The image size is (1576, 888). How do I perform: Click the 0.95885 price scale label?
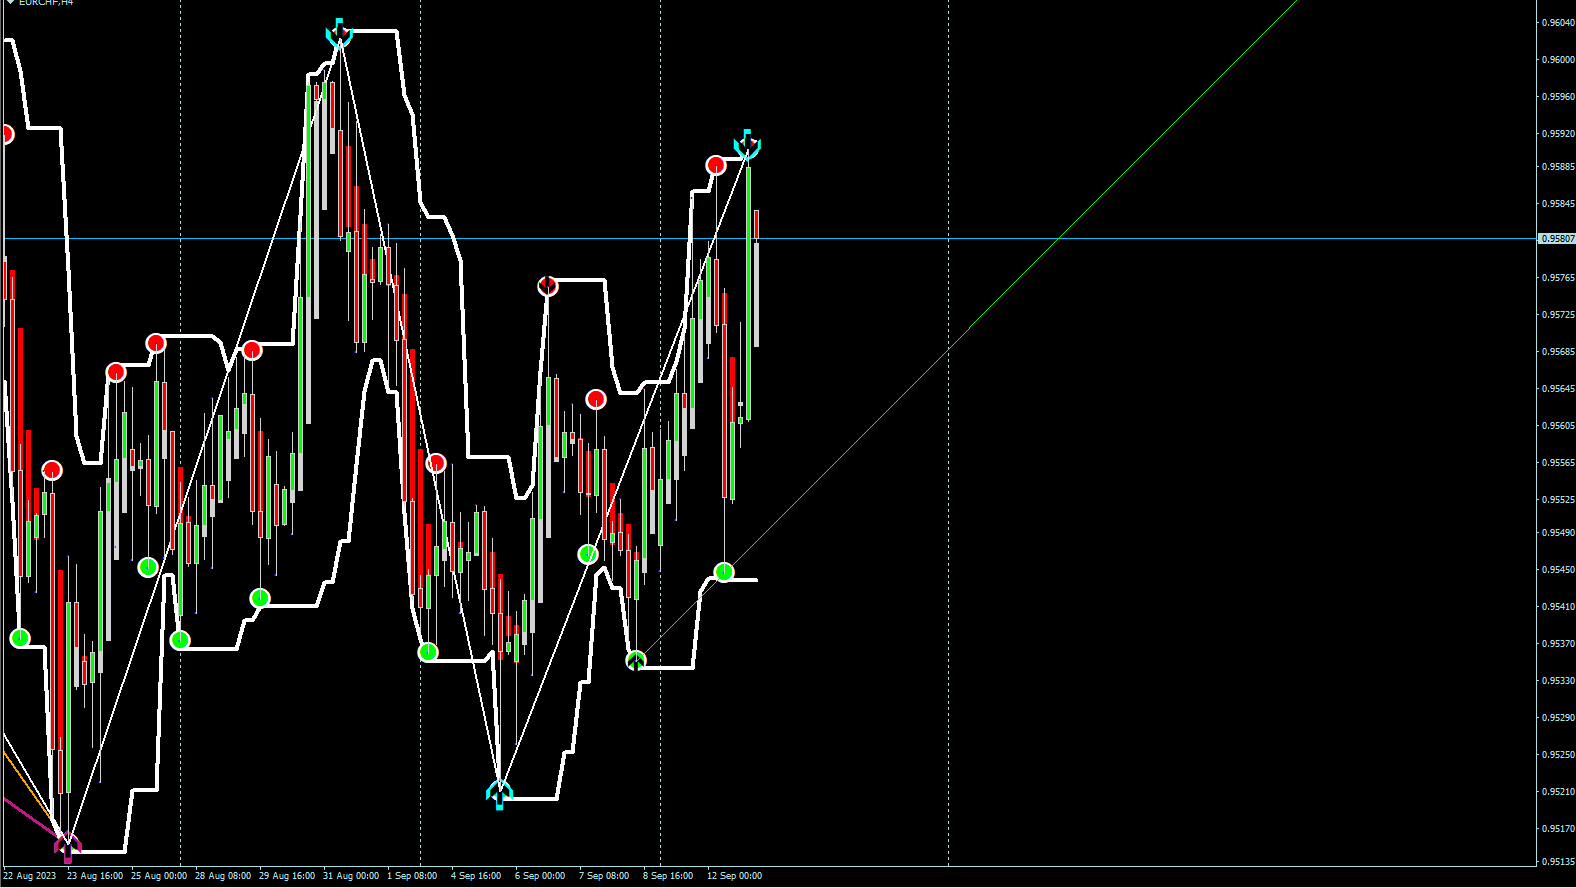(x=1558, y=167)
